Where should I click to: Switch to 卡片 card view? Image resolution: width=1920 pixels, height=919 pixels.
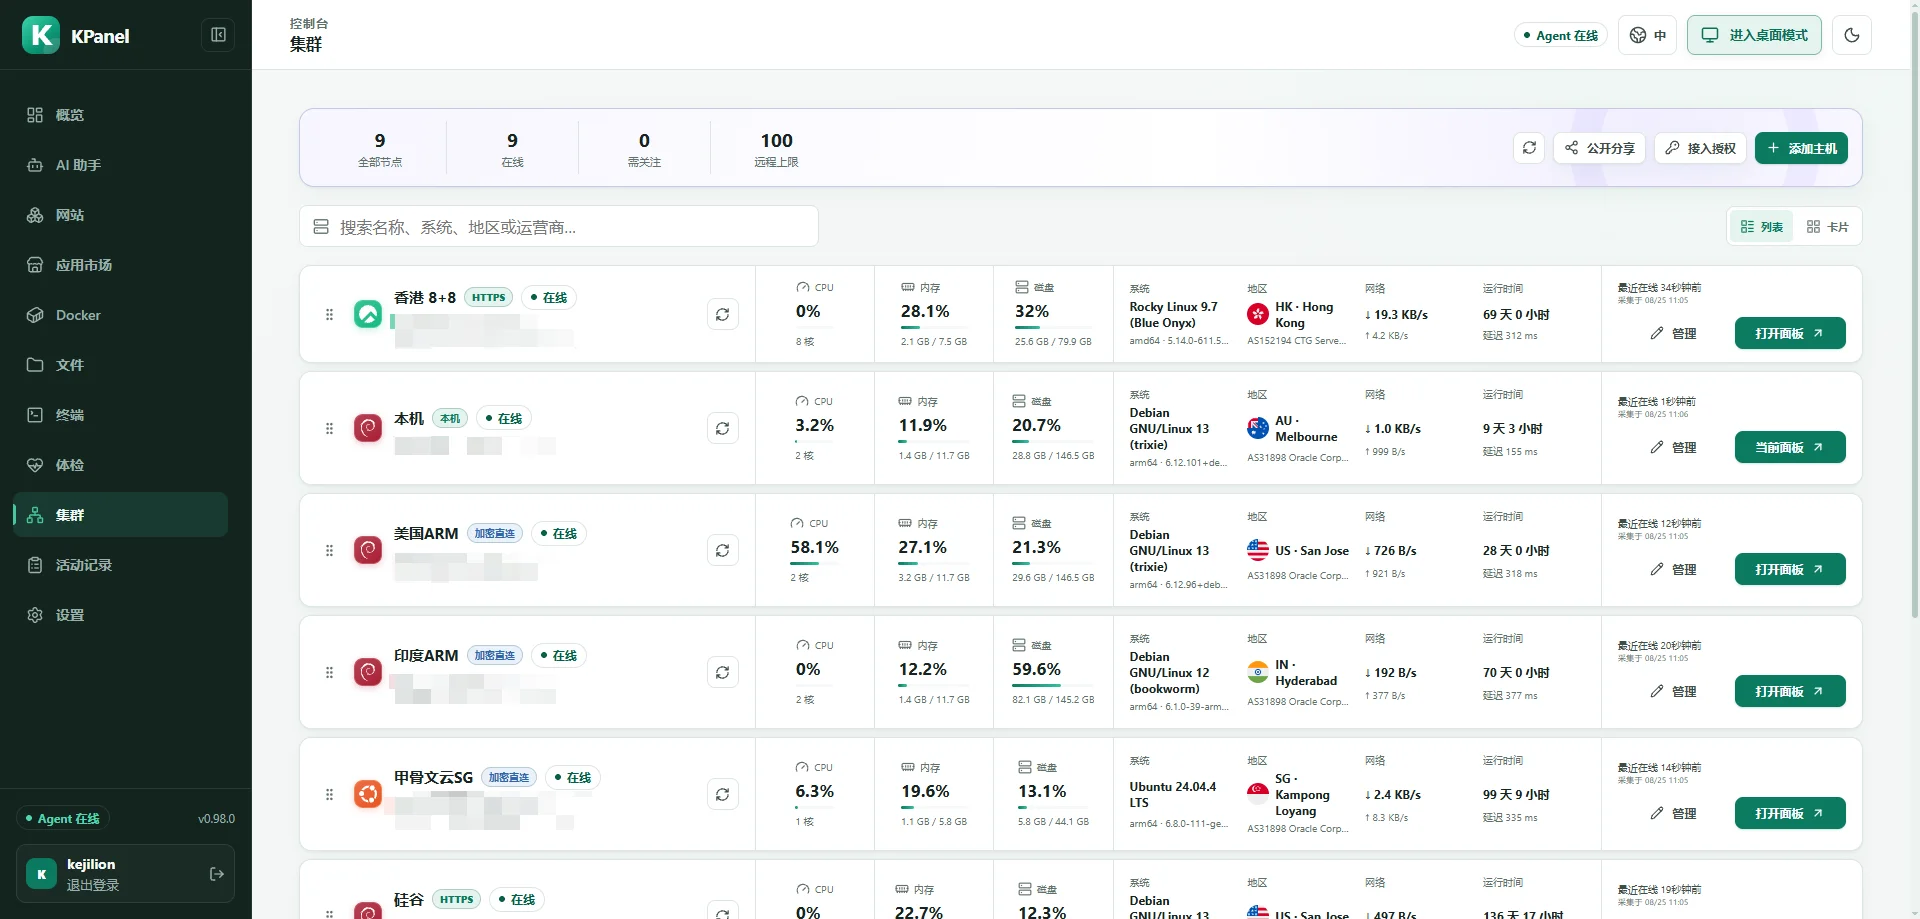(1827, 227)
